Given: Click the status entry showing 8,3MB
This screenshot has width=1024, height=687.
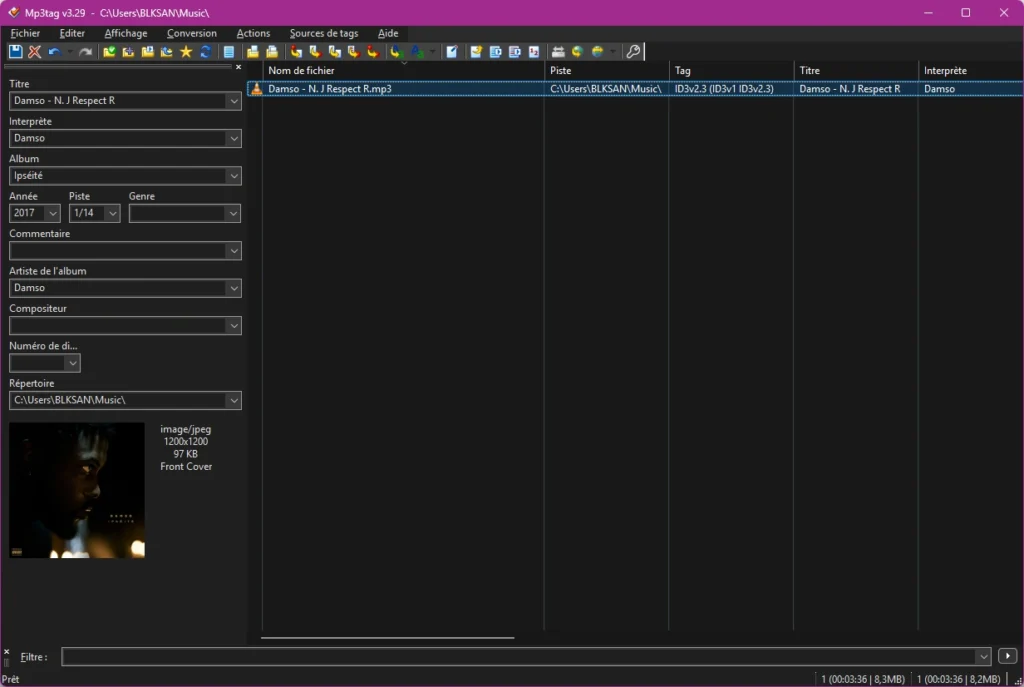Looking at the screenshot, I should (863, 679).
